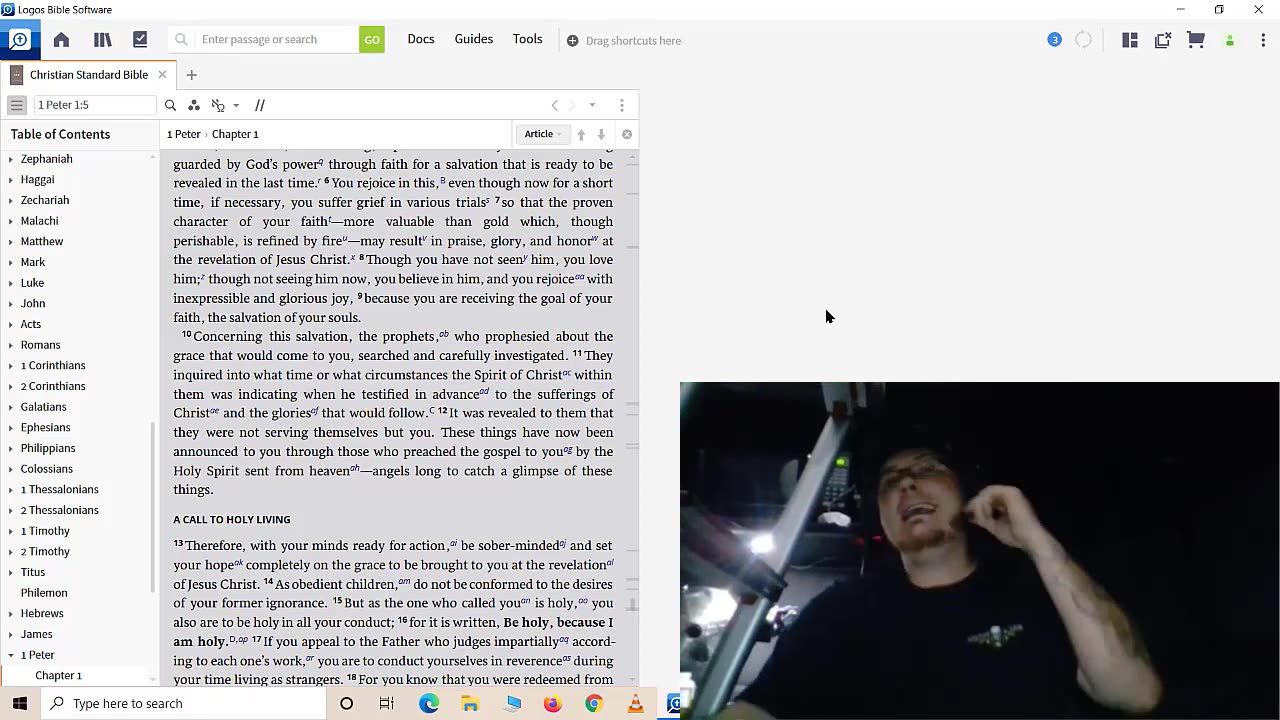
Task: Open the resource panel kebab menu
Action: pyautogui.click(x=622, y=105)
